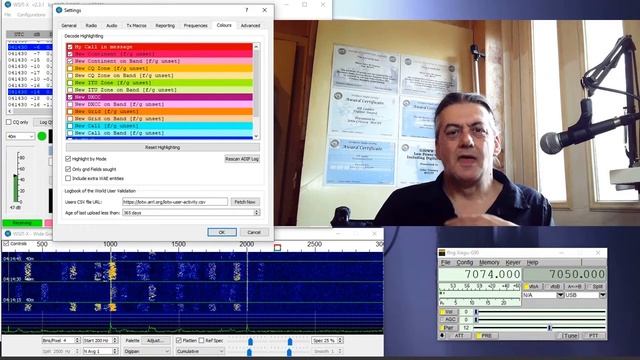Click the flrig app icon in title bar

[x=442, y=253]
